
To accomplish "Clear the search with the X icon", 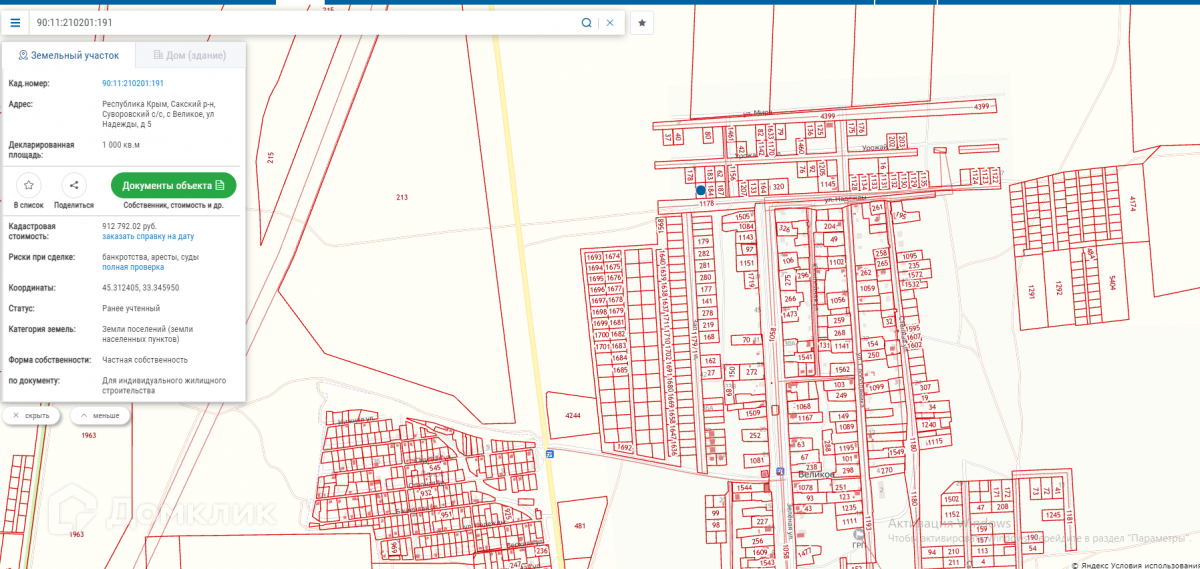I will tap(610, 22).
